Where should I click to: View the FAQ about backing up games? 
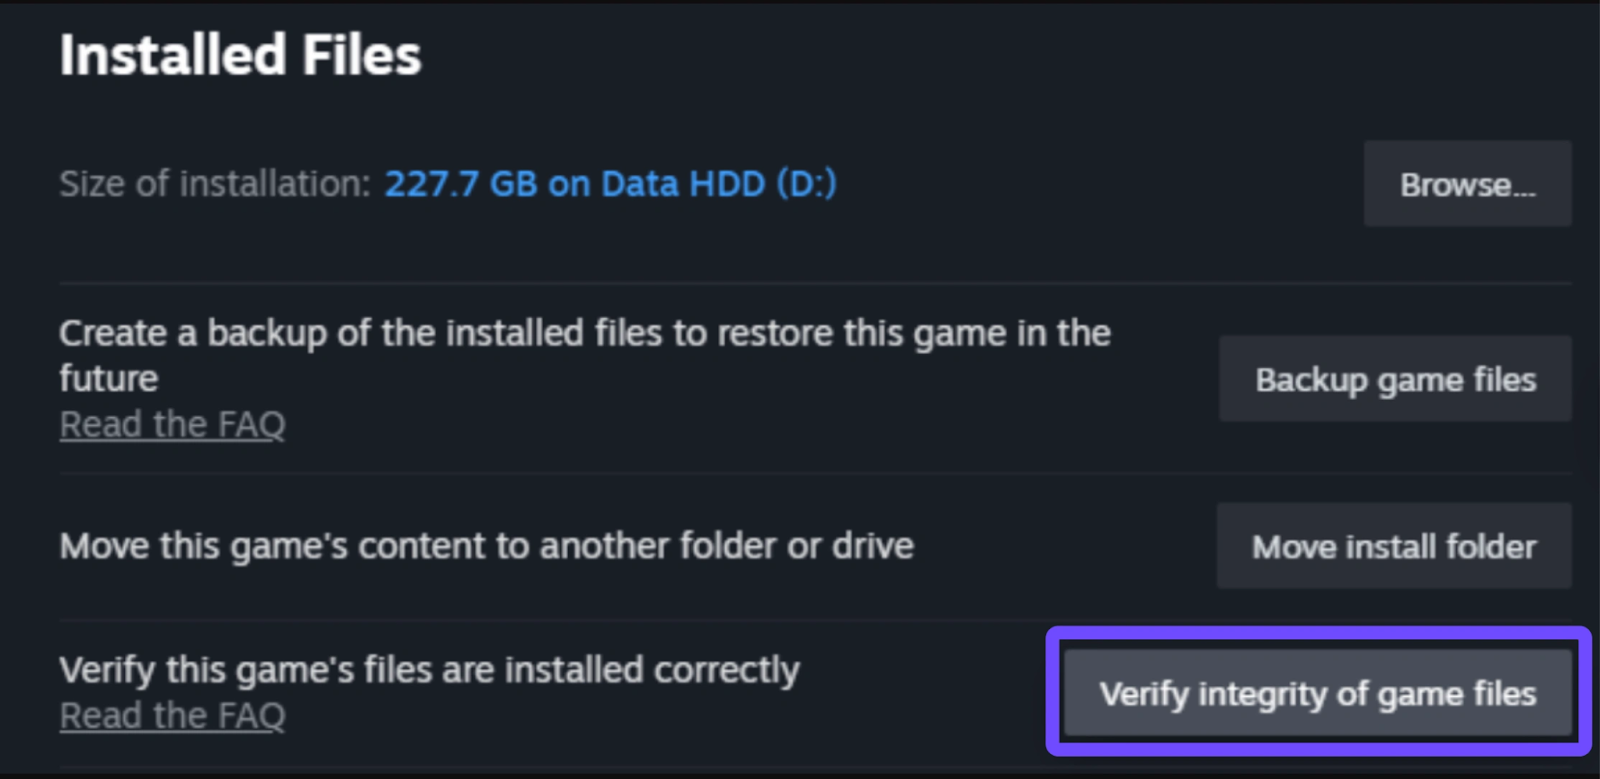172,425
